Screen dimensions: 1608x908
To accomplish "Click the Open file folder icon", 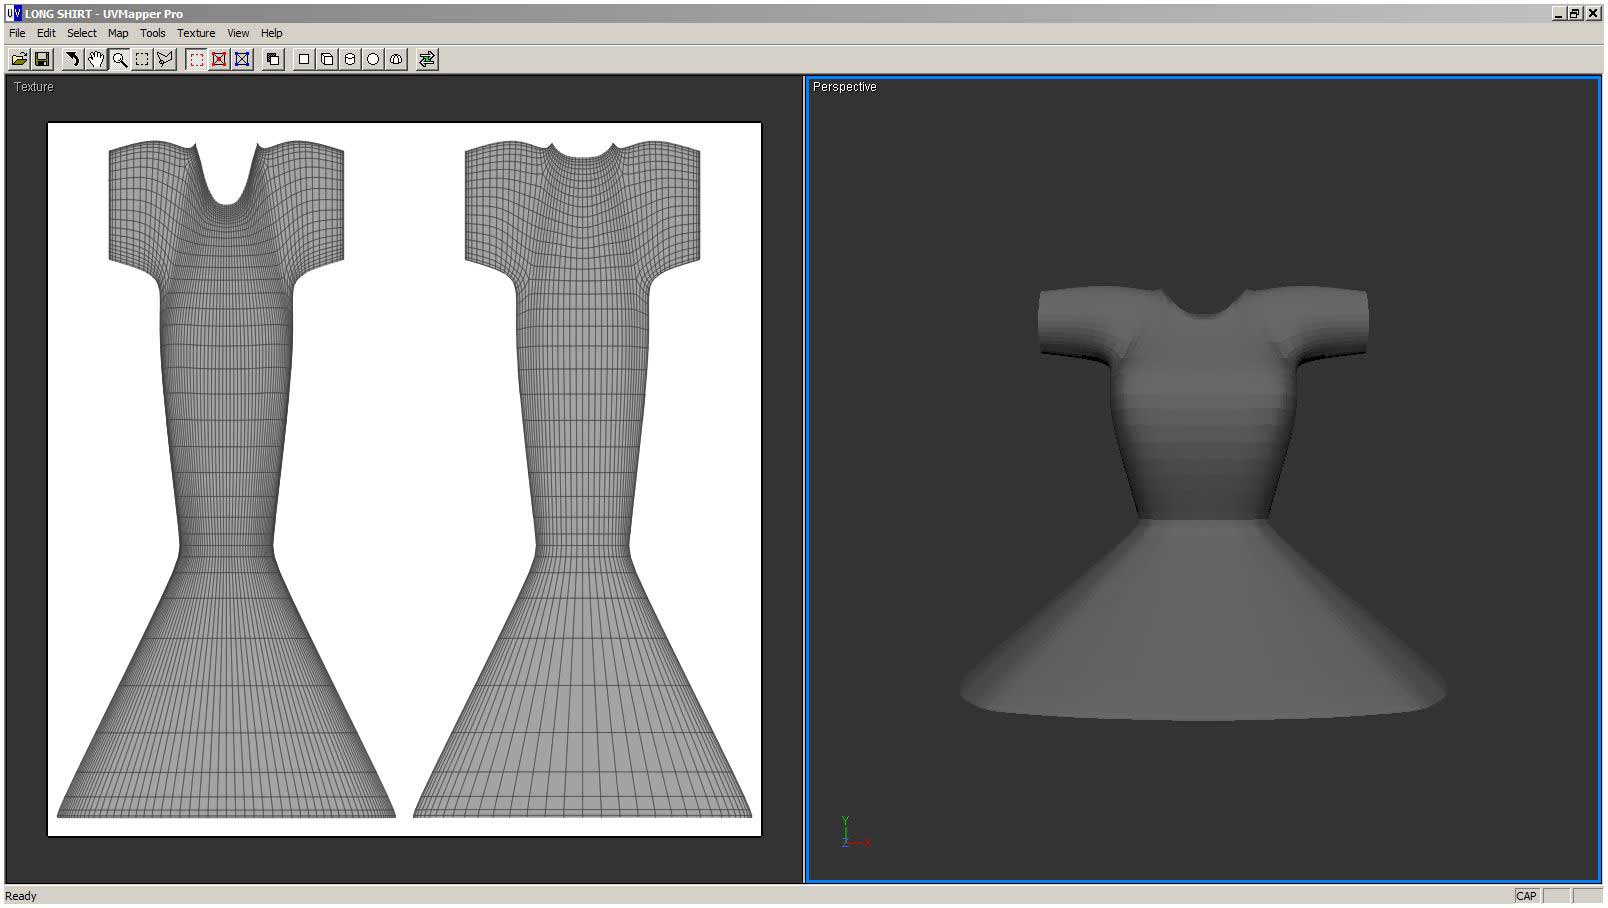I will pyautogui.click(x=19, y=60).
